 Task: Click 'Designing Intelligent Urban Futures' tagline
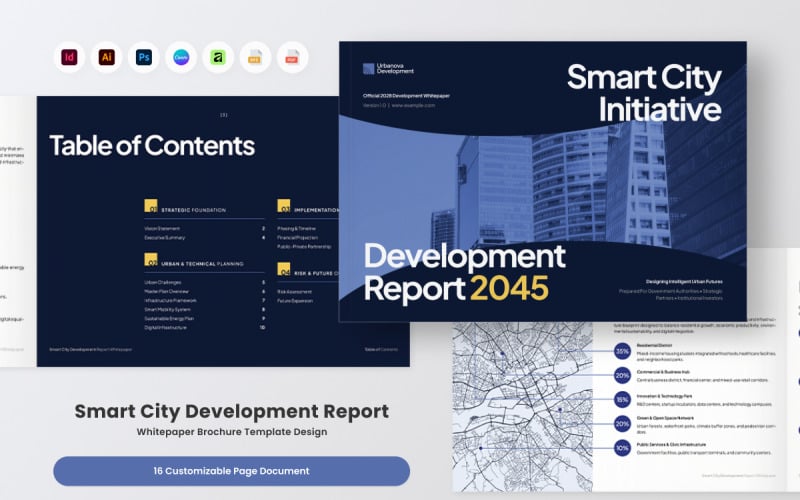[684, 282]
